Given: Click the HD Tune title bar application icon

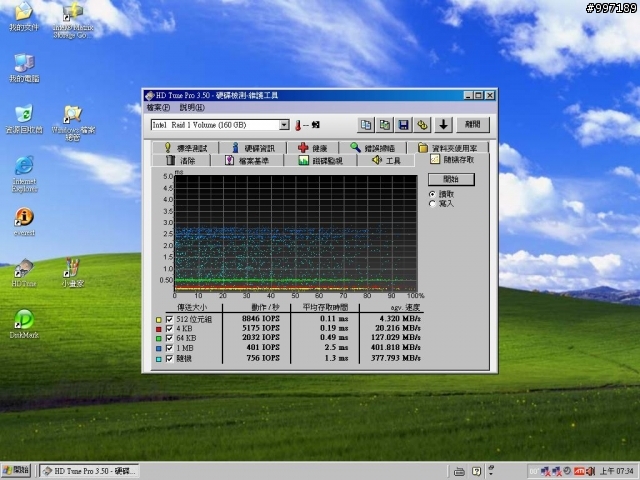Looking at the screenshot, I should pyautogui.click(x=150, y=96).
